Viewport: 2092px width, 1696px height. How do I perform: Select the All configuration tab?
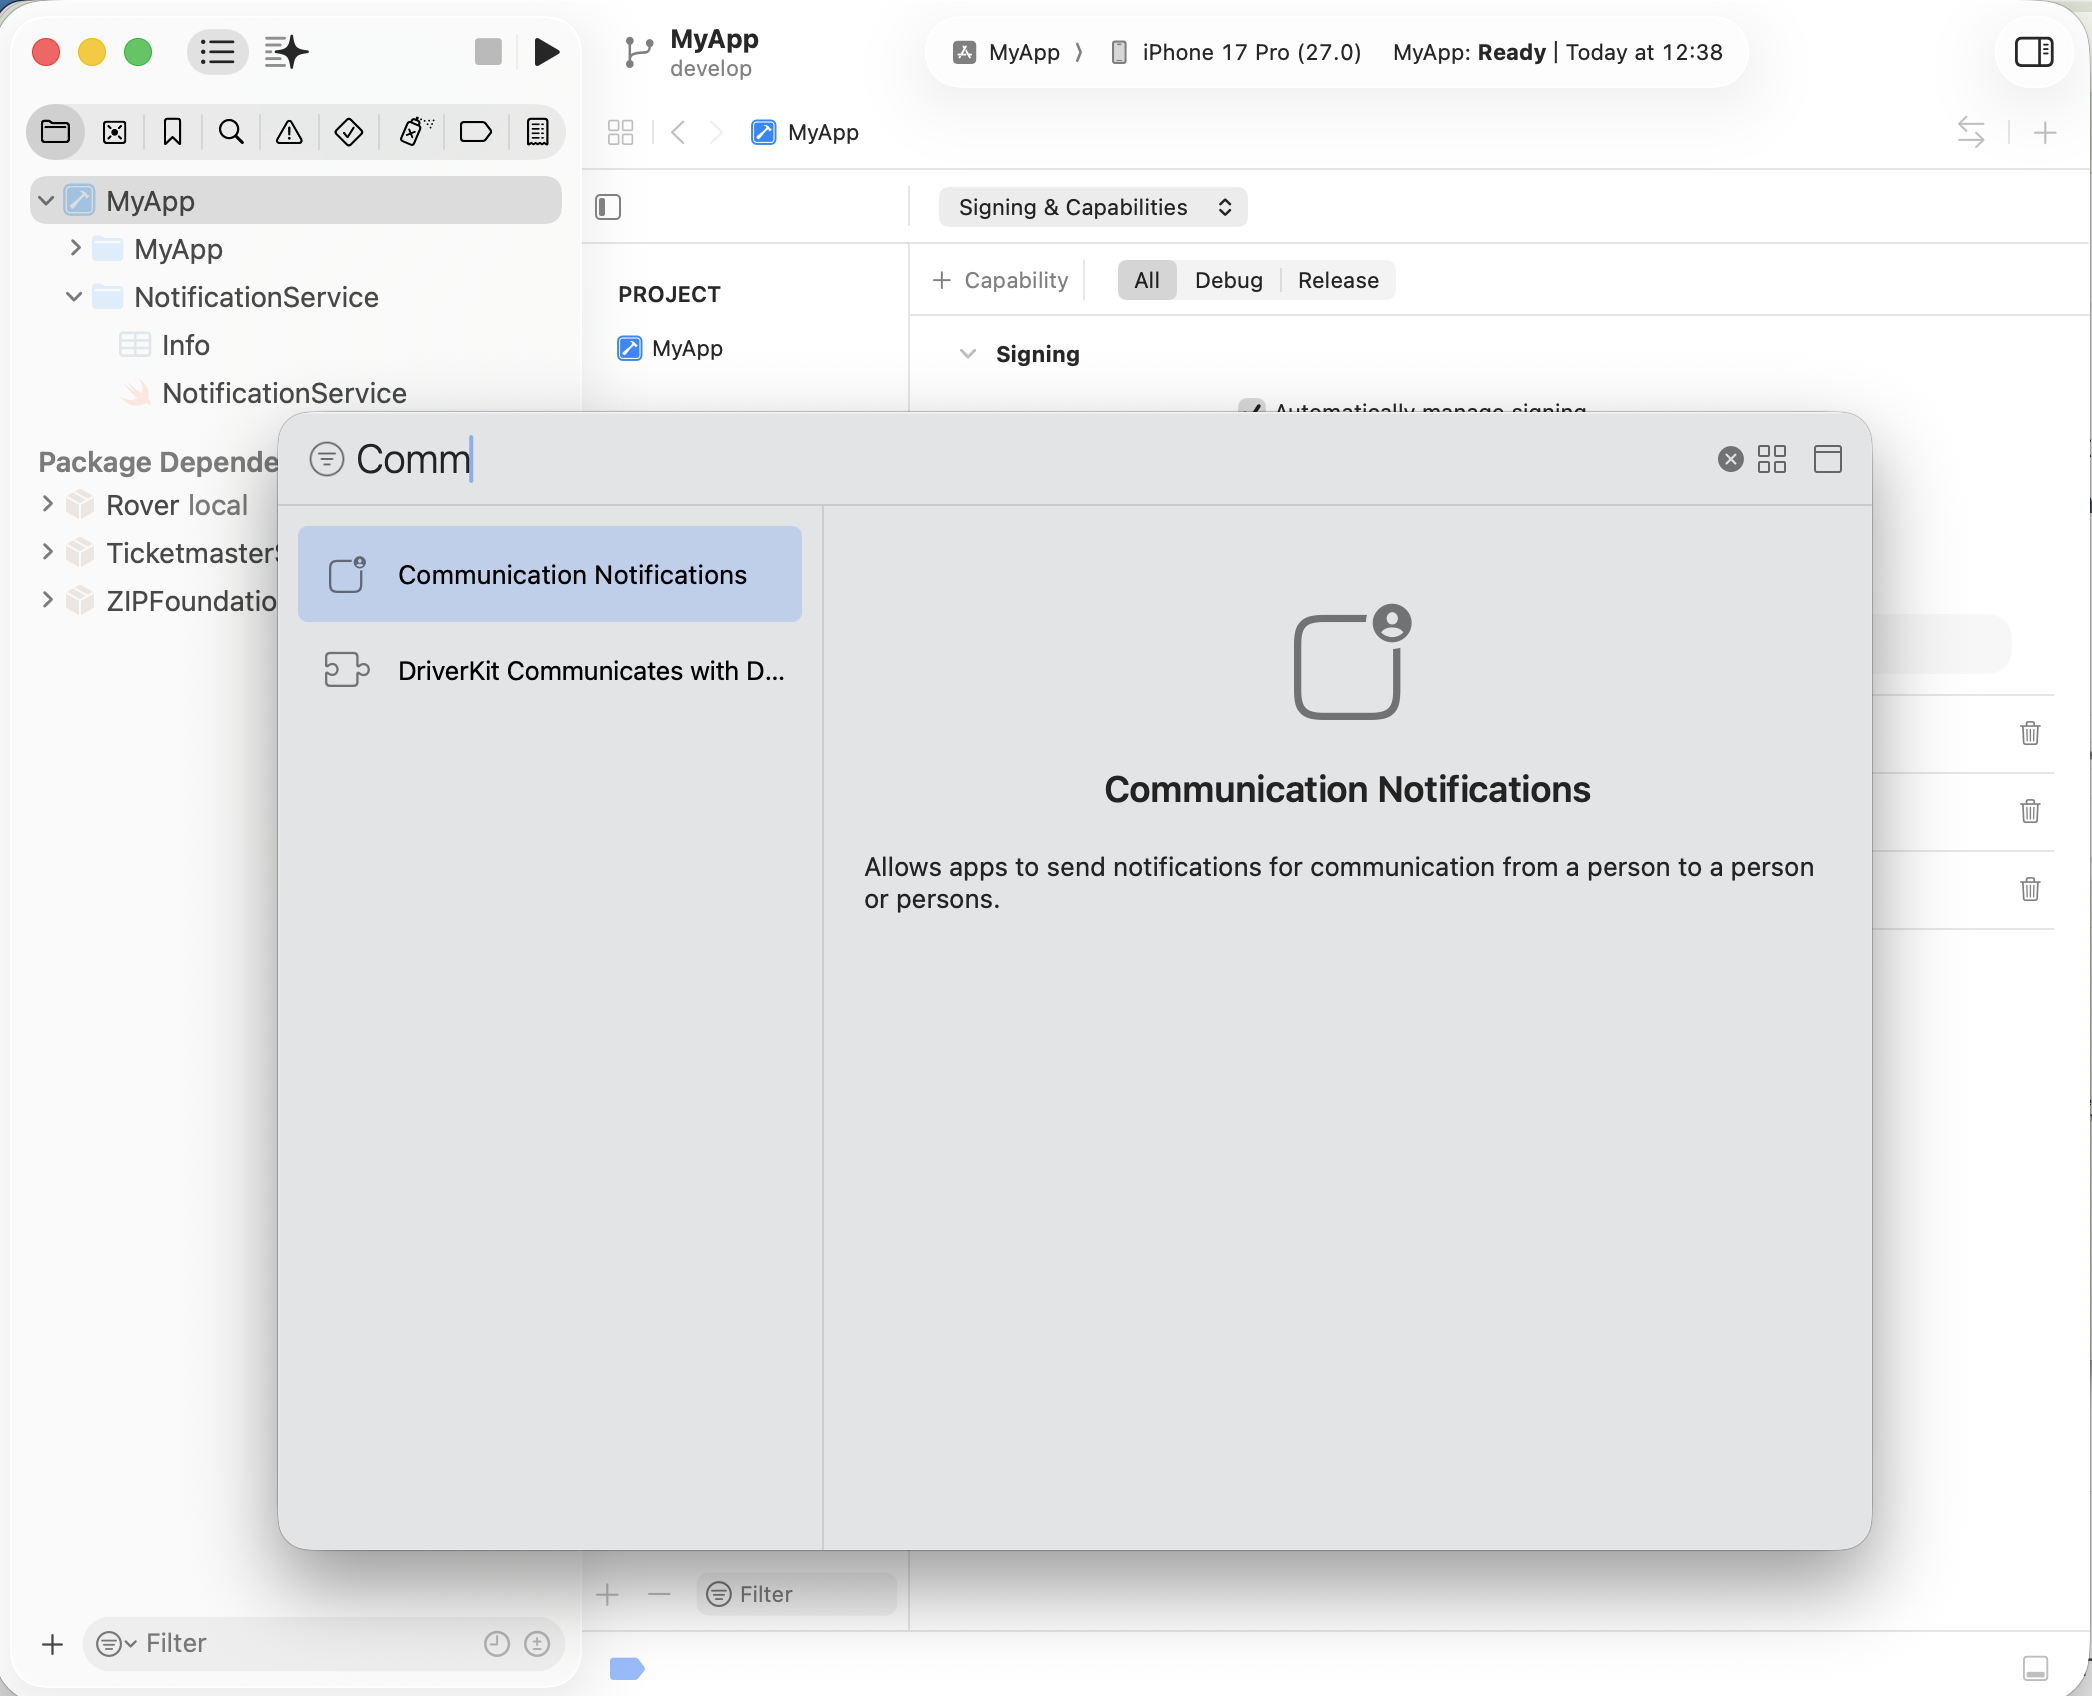pyautogui.click(x=1147, y=280)
